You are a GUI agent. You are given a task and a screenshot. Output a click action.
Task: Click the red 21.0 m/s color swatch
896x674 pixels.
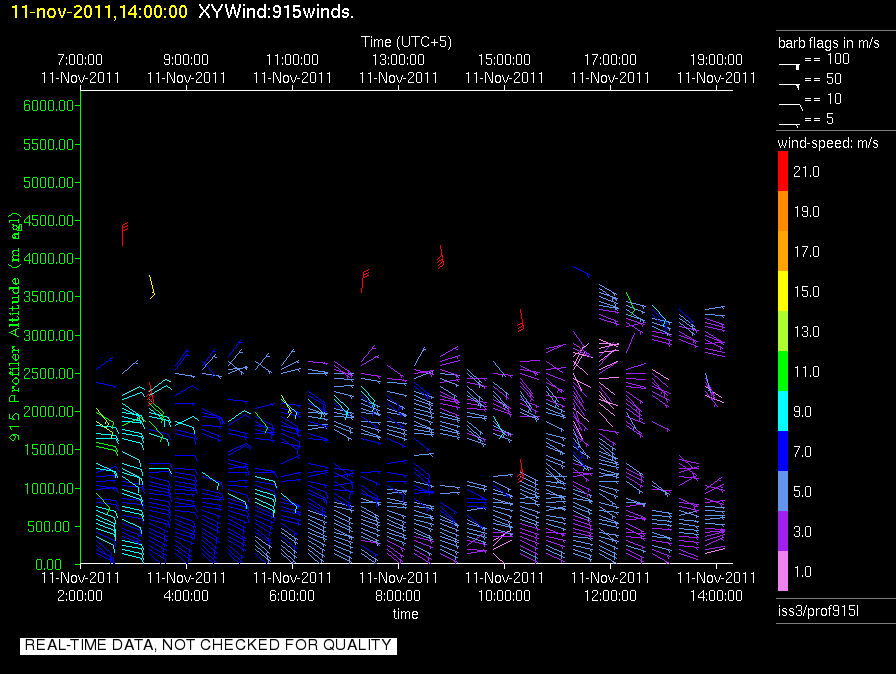pyautogui.click(x=783, y=171)
